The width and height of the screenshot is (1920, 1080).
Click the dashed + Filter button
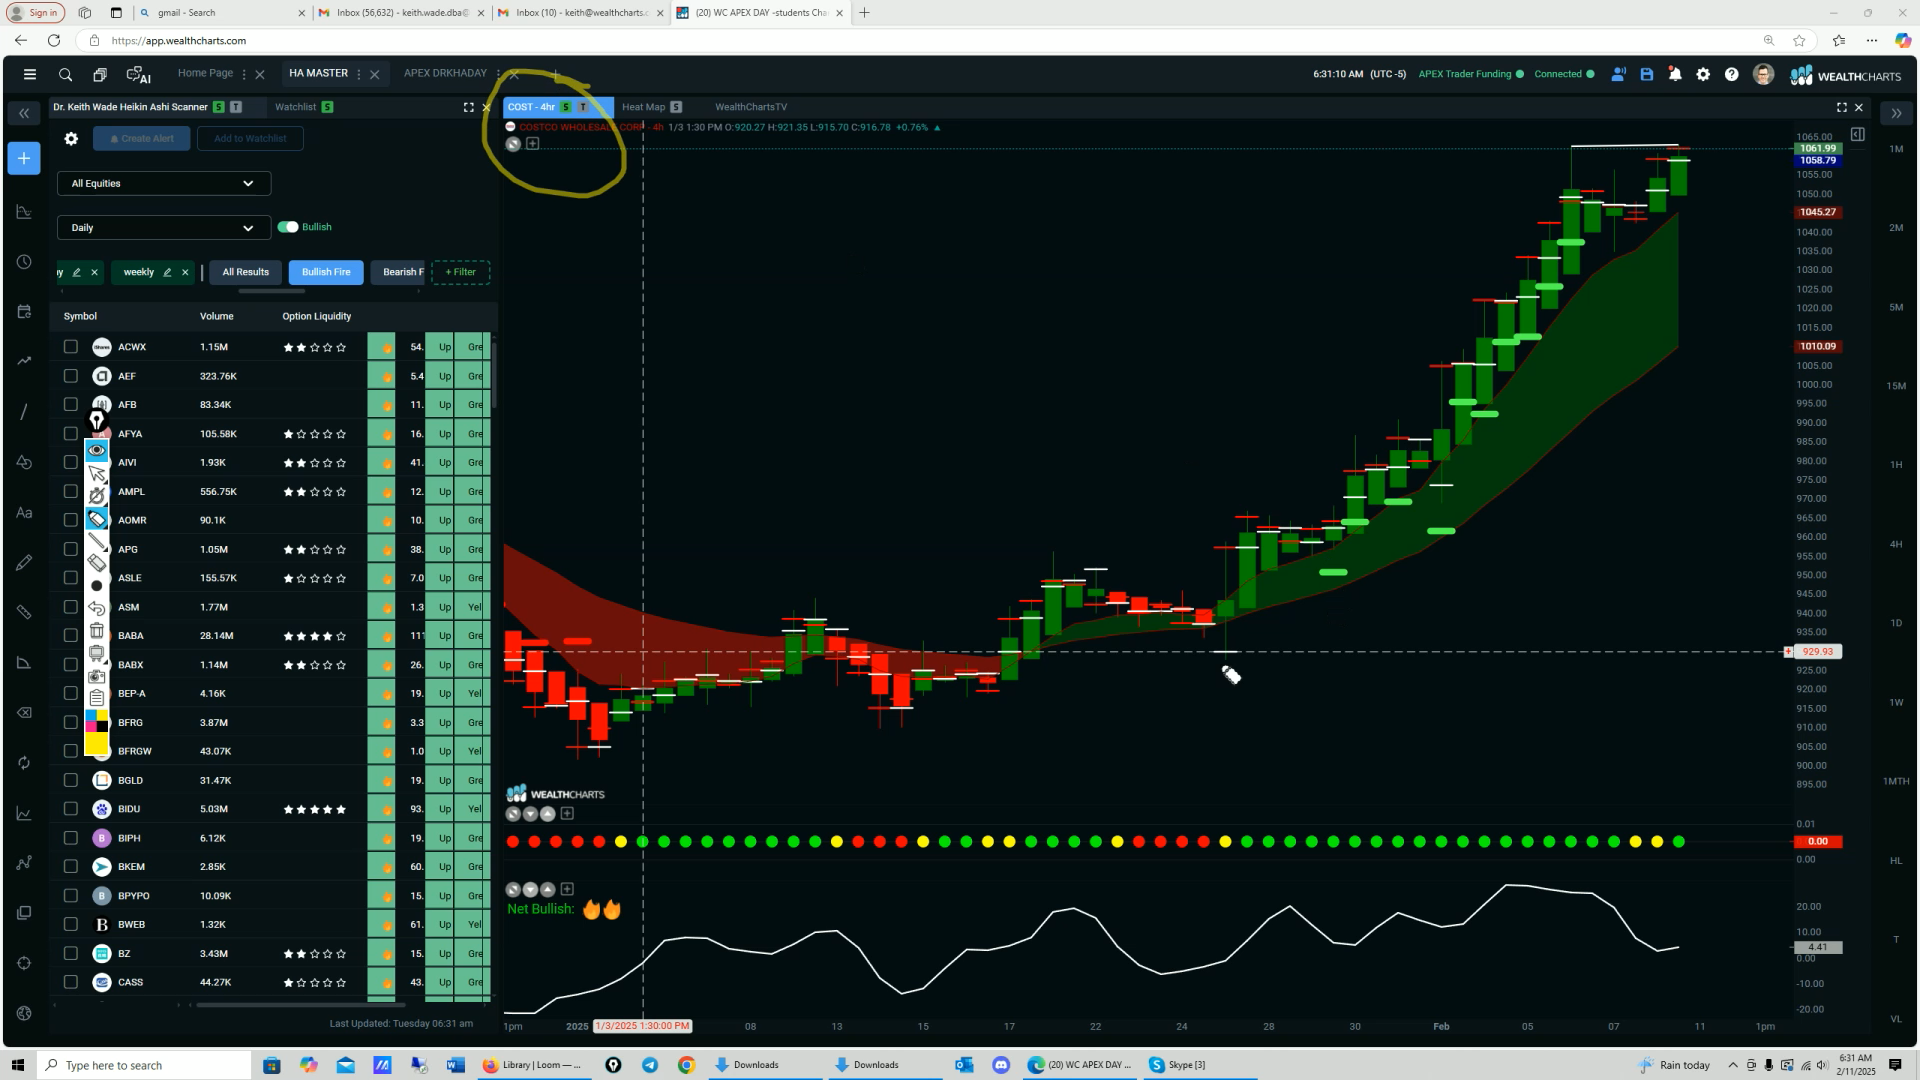(460, 272)
